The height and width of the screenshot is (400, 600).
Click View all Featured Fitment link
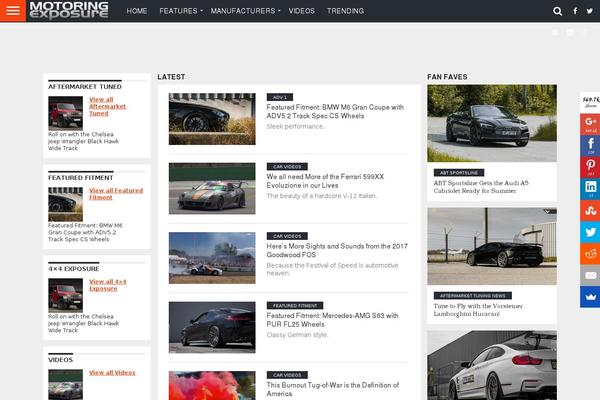(x=116, y=194)
